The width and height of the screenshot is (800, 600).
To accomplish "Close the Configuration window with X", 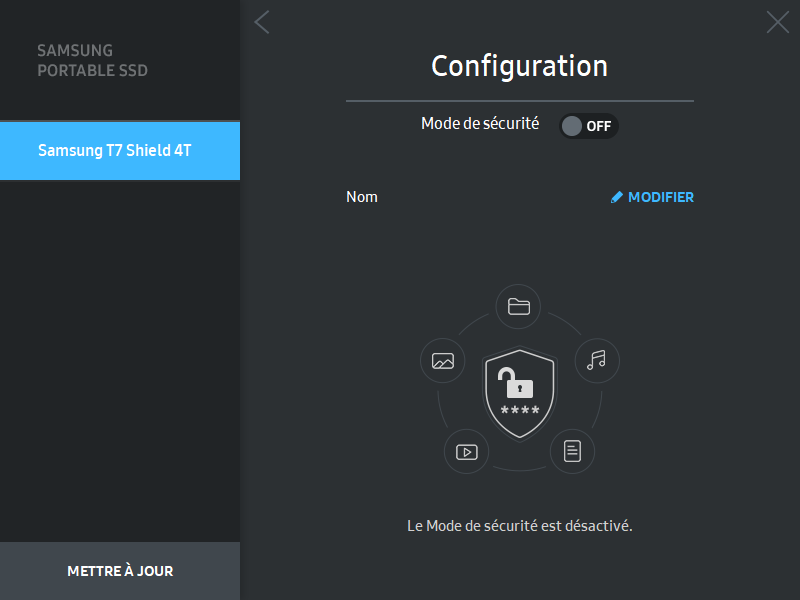I will (778, 22).
